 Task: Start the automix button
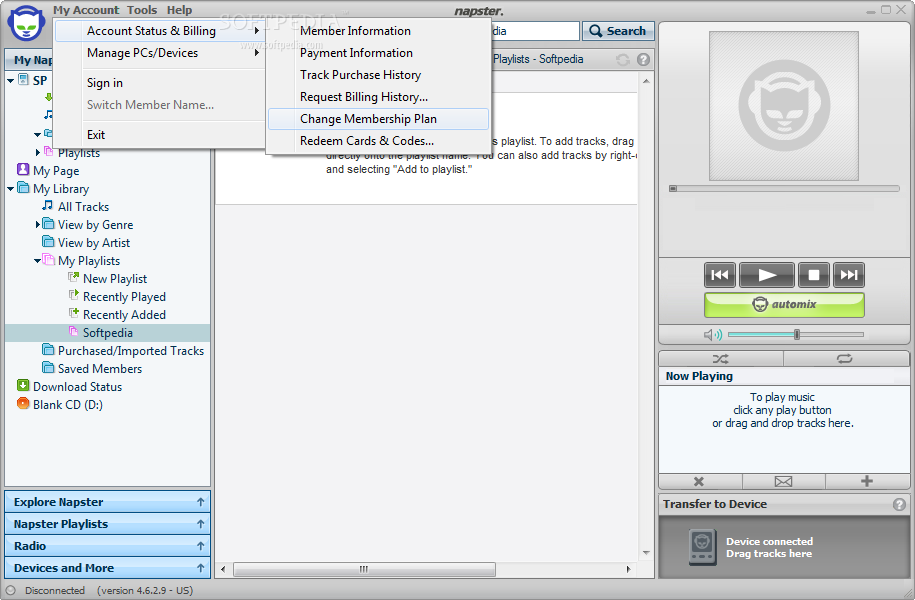coord(784,305)
